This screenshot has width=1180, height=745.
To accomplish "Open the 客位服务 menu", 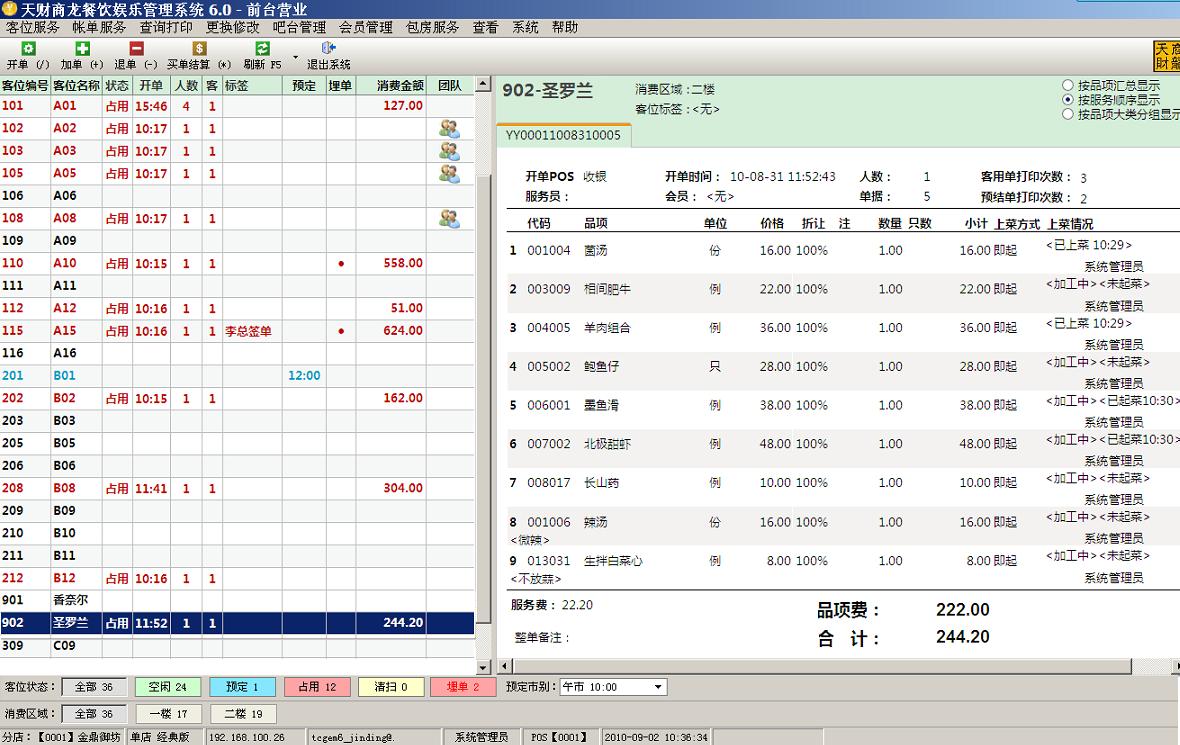I will click(32, 27).
